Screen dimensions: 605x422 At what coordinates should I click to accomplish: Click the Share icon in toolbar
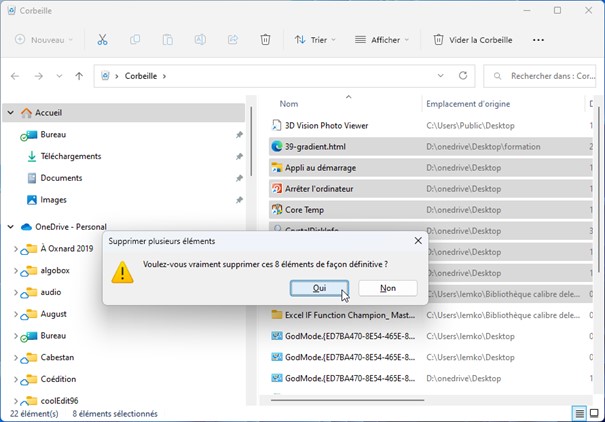click(x=233, y=40)
